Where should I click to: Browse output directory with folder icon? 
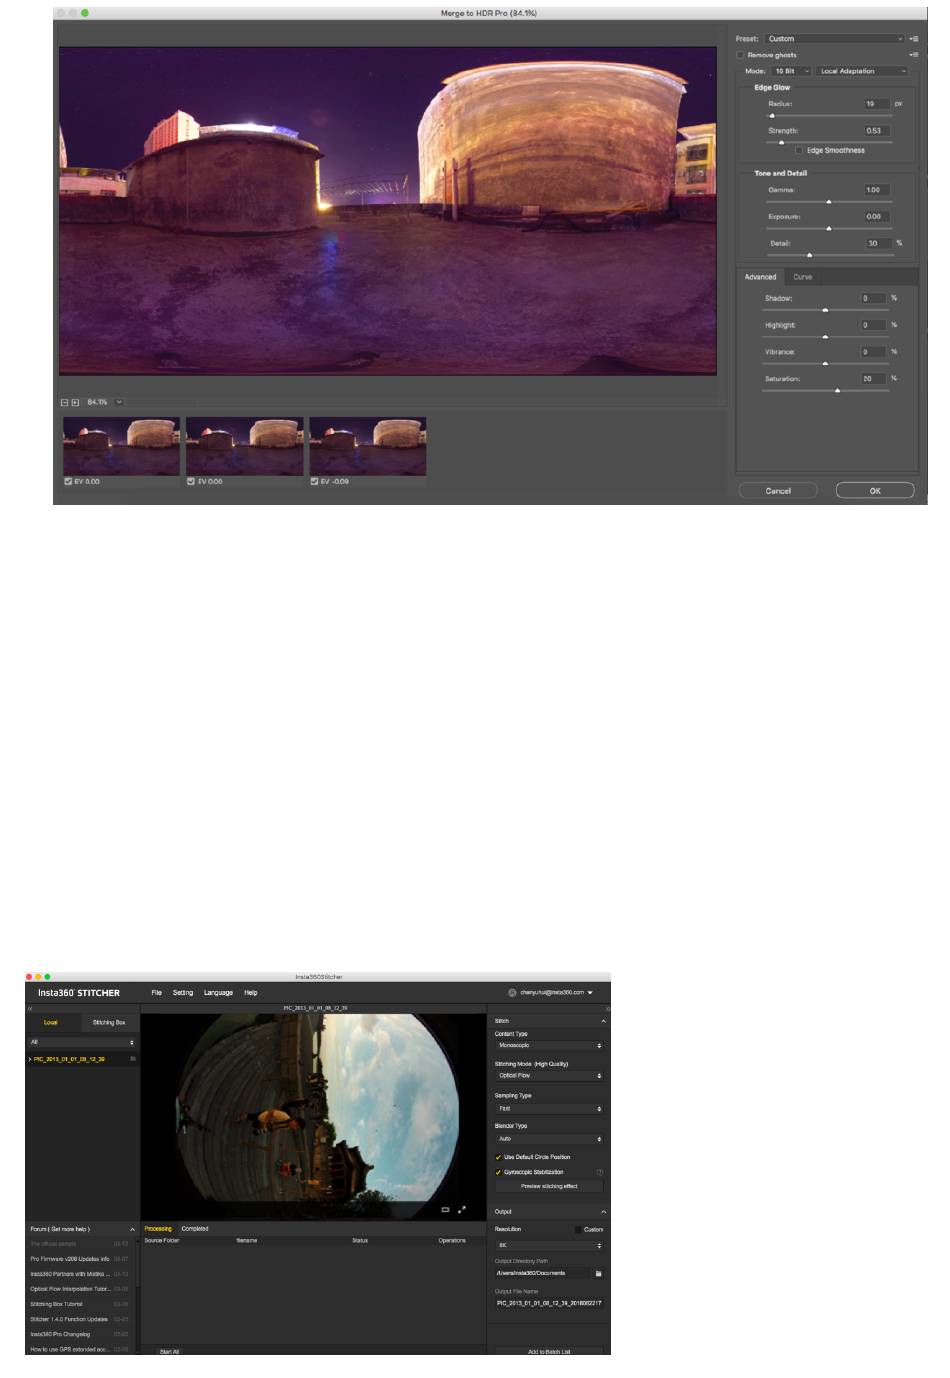click(599, 1273)
